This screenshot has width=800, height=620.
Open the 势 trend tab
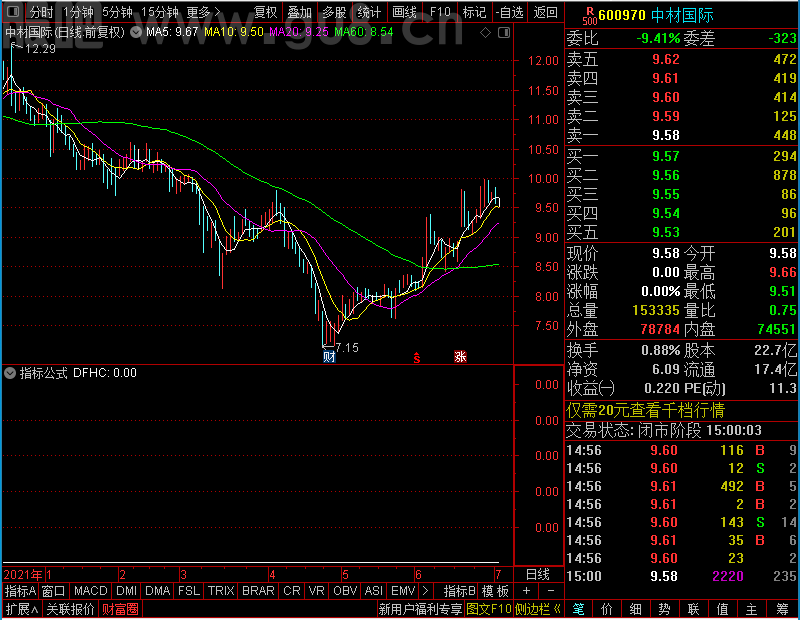664,609
